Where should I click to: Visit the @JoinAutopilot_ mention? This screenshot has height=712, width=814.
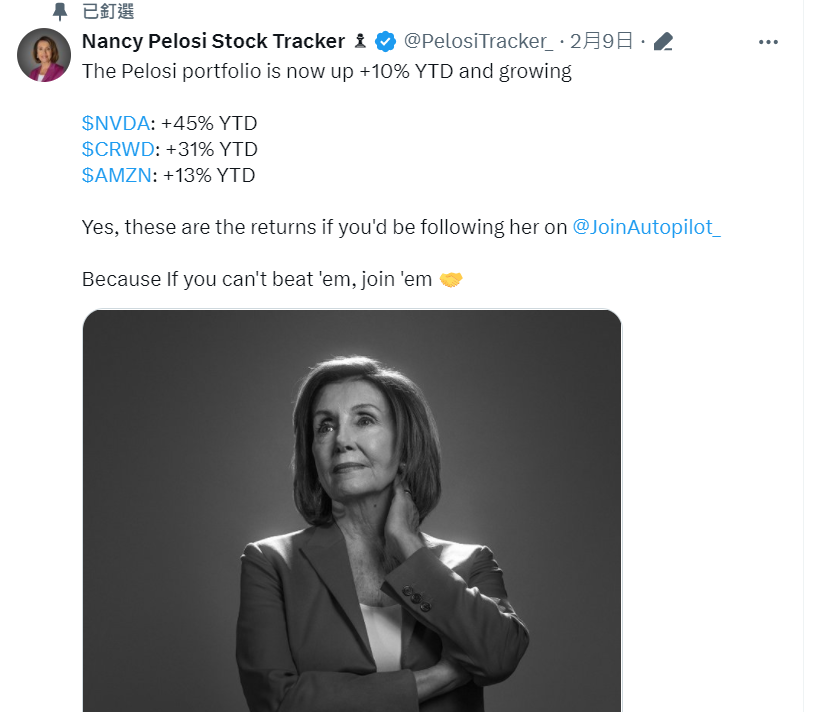[646, 227]
